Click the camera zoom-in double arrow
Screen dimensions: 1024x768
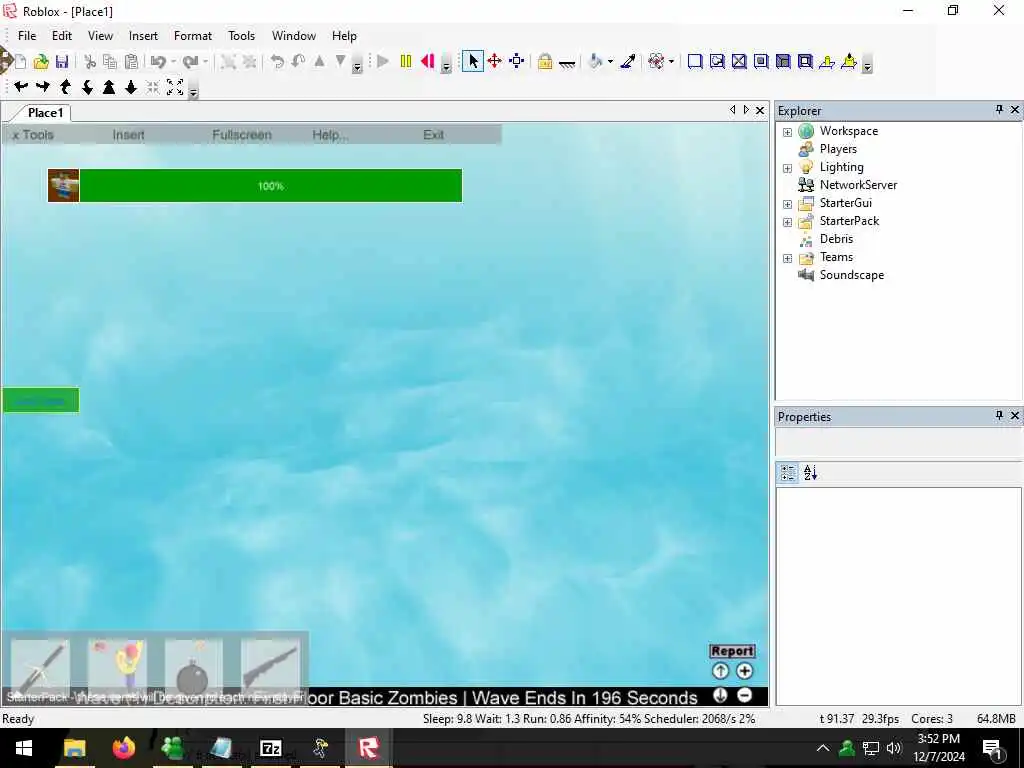pos(109,87)
